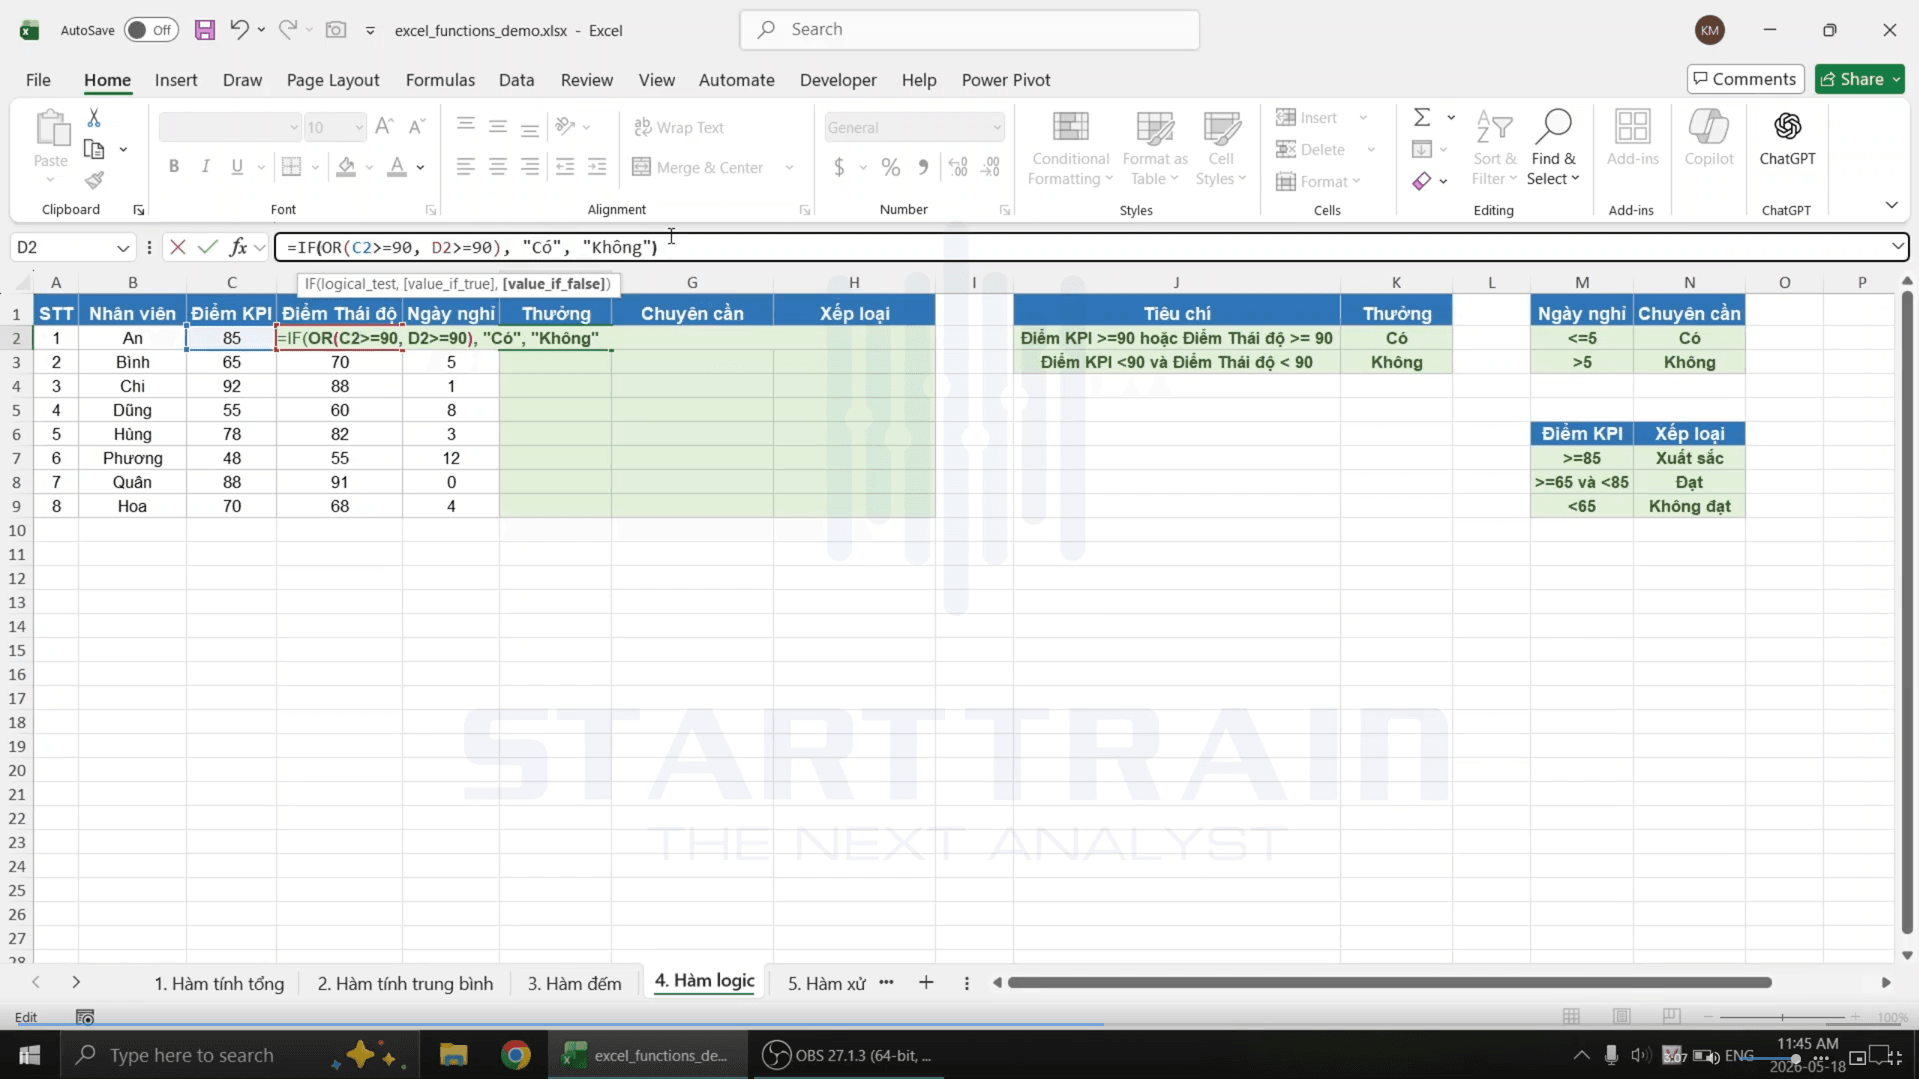
Task: Click the Fill Color bucket
Action: pos(346,167)
